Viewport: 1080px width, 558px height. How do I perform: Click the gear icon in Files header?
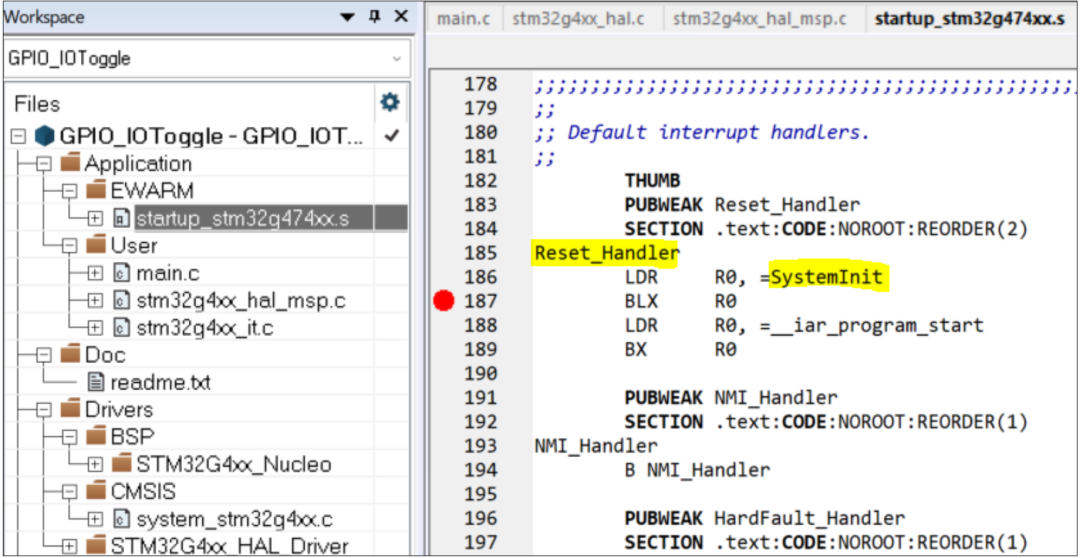tap(391, 103)
